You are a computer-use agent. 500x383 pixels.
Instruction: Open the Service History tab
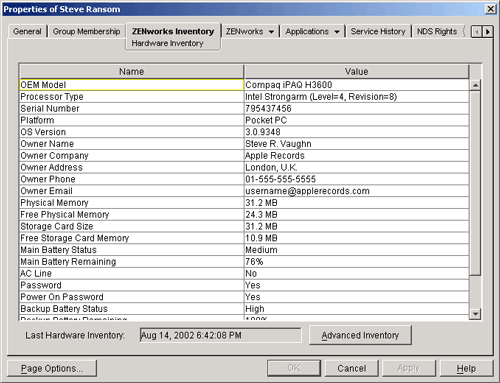(x=378, y=31)
